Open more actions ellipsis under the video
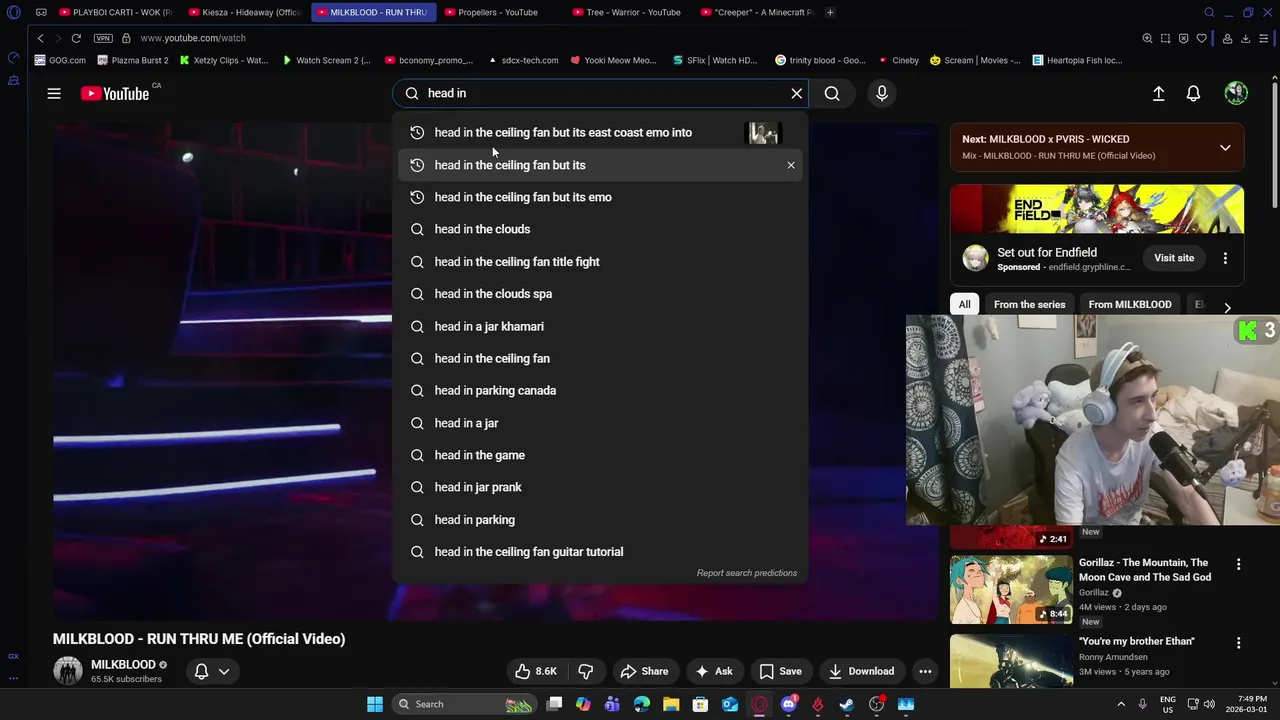The image size is (1280, 720). click(x=926, y=671)
